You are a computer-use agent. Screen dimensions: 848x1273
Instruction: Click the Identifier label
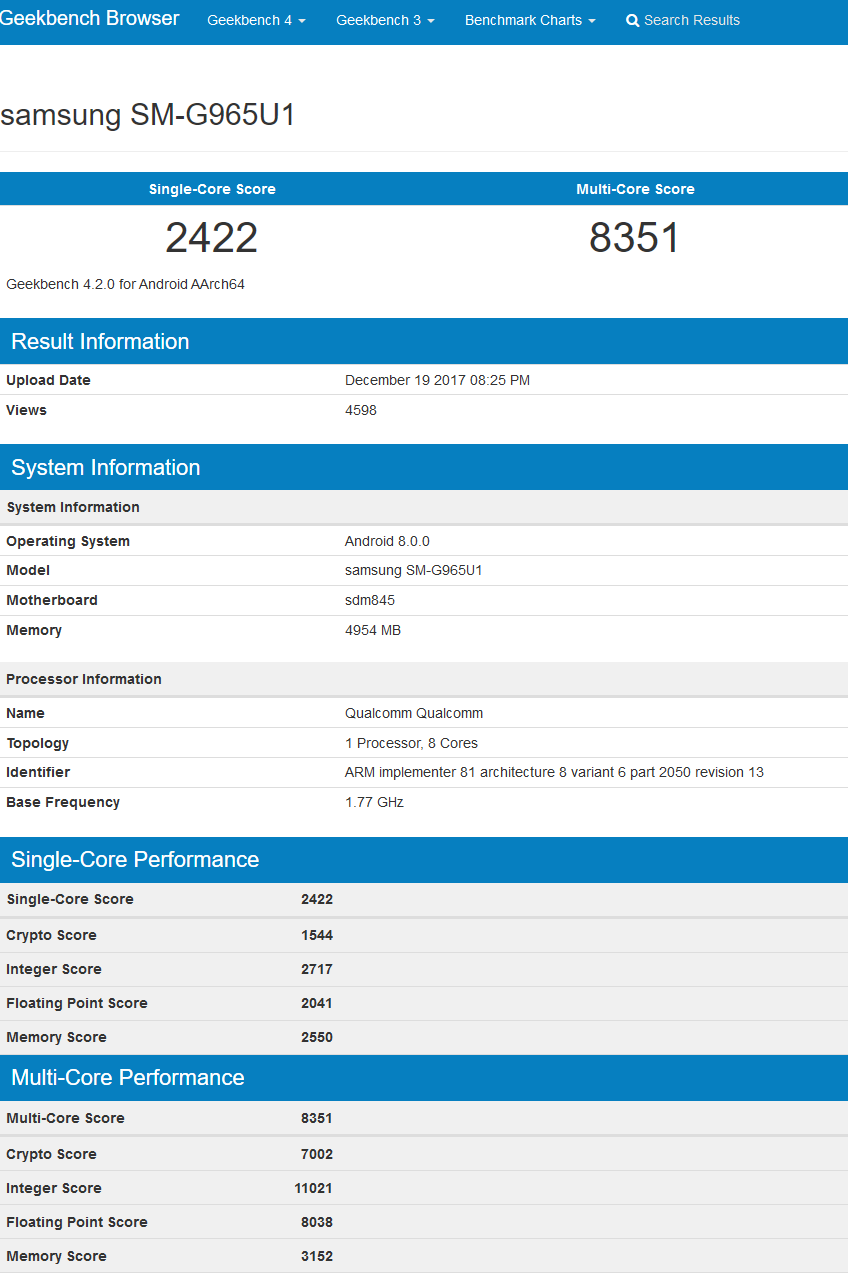click(38, 772)
